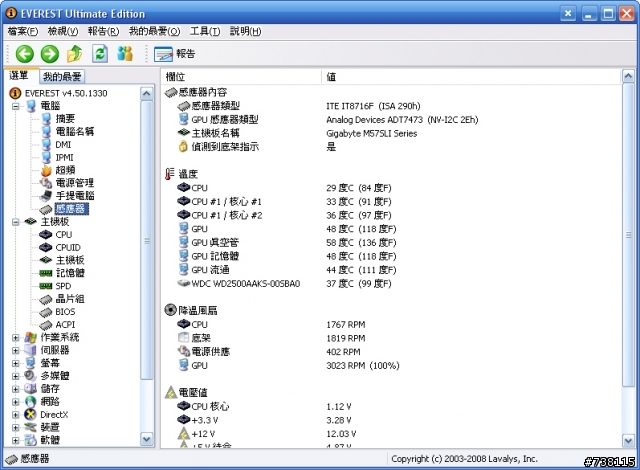Click the 超頻 flame icon
This screenshot has height=470, width=640.
click(x=47, y=170)
